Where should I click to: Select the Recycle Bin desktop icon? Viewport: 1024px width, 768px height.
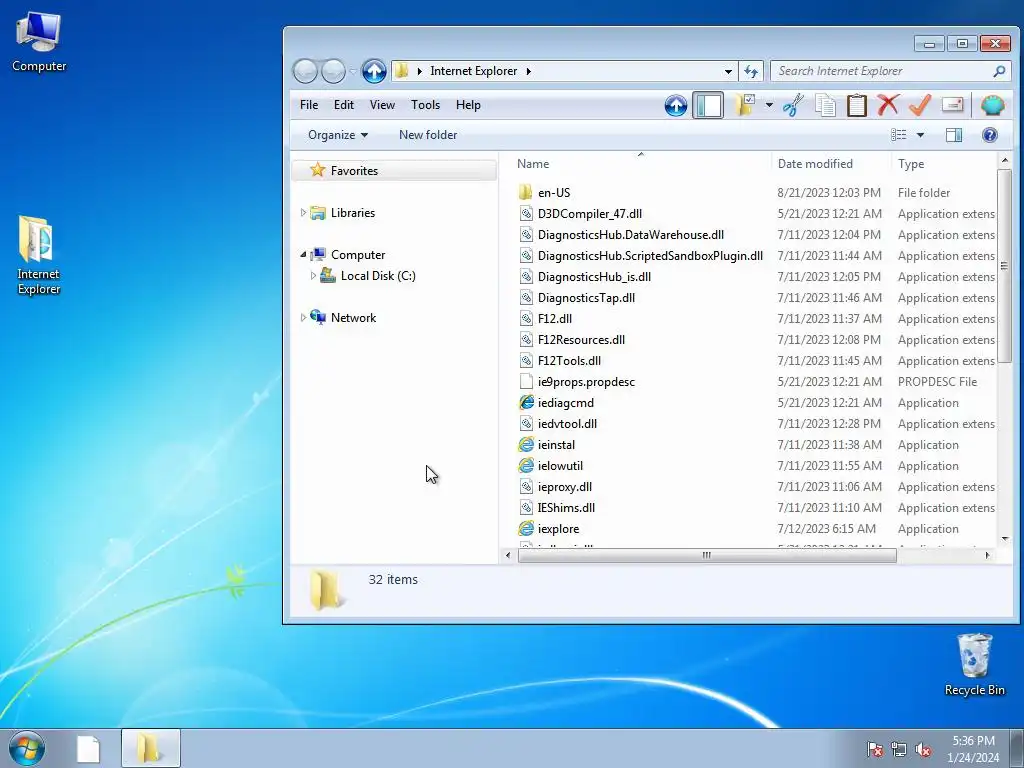tap(974, 665)
